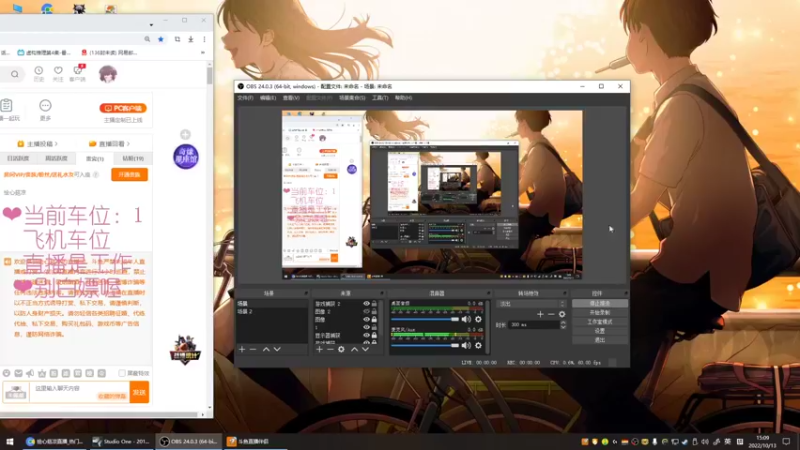Viewport: 800px width, 450px height.
Task: Adjust the desktop audio volume slider
Action: pyautogui.click(x=425, y=319)
